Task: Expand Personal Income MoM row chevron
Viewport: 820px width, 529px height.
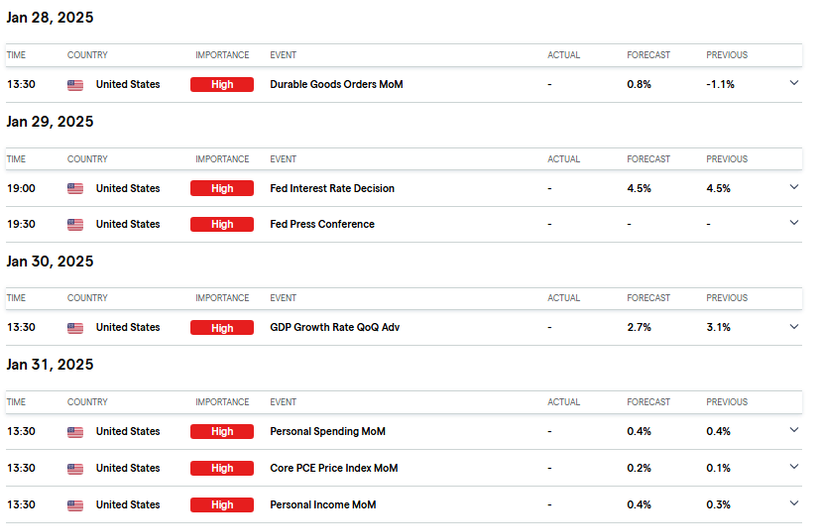Action: (x=794, y=504)
